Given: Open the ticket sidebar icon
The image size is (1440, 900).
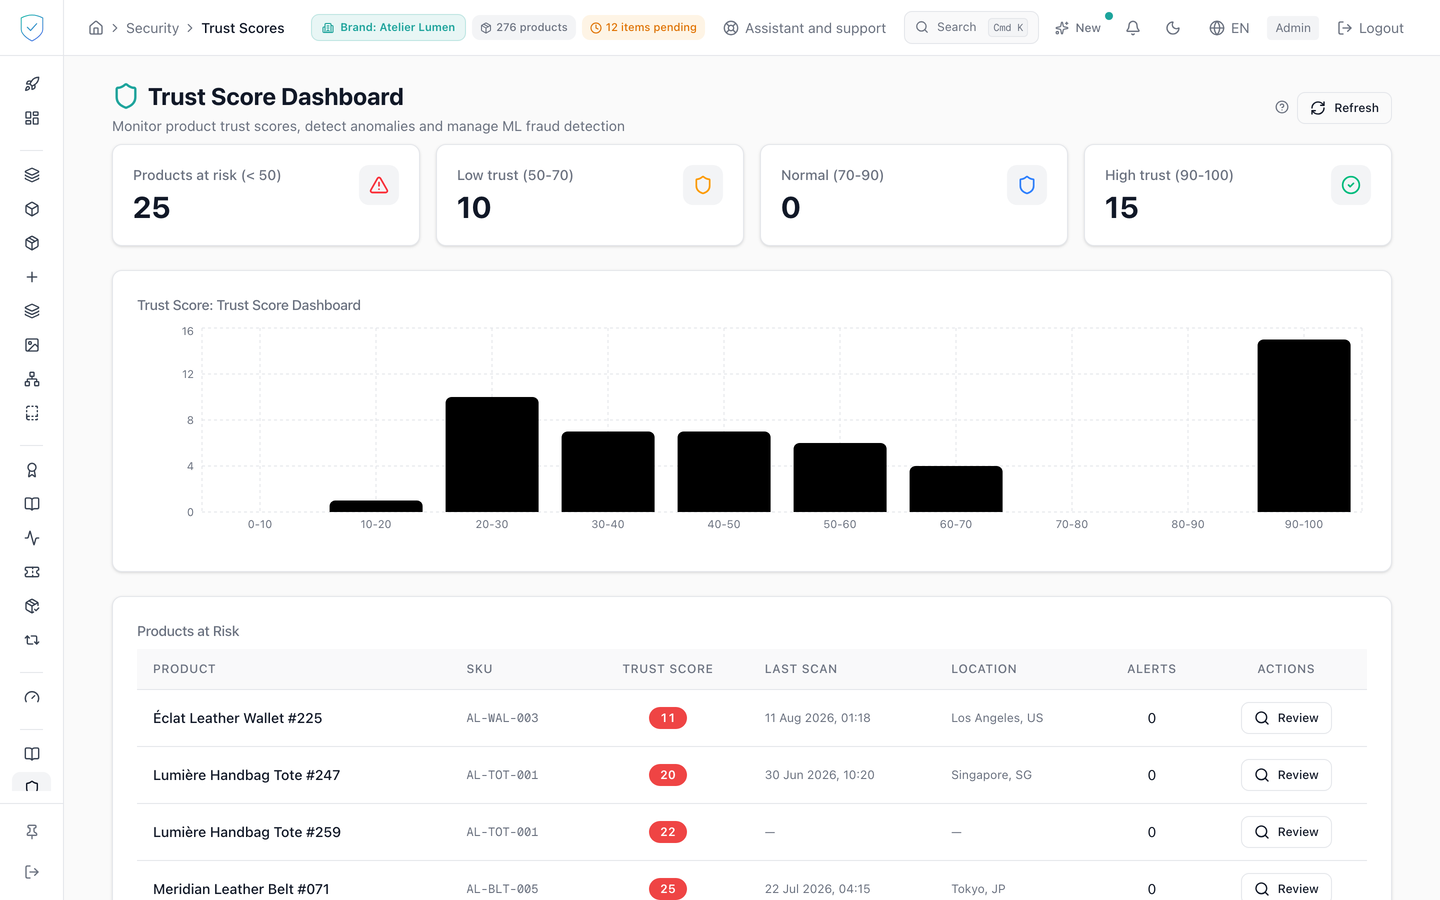Looking at the screenshot, I should (x=32, y=572).
